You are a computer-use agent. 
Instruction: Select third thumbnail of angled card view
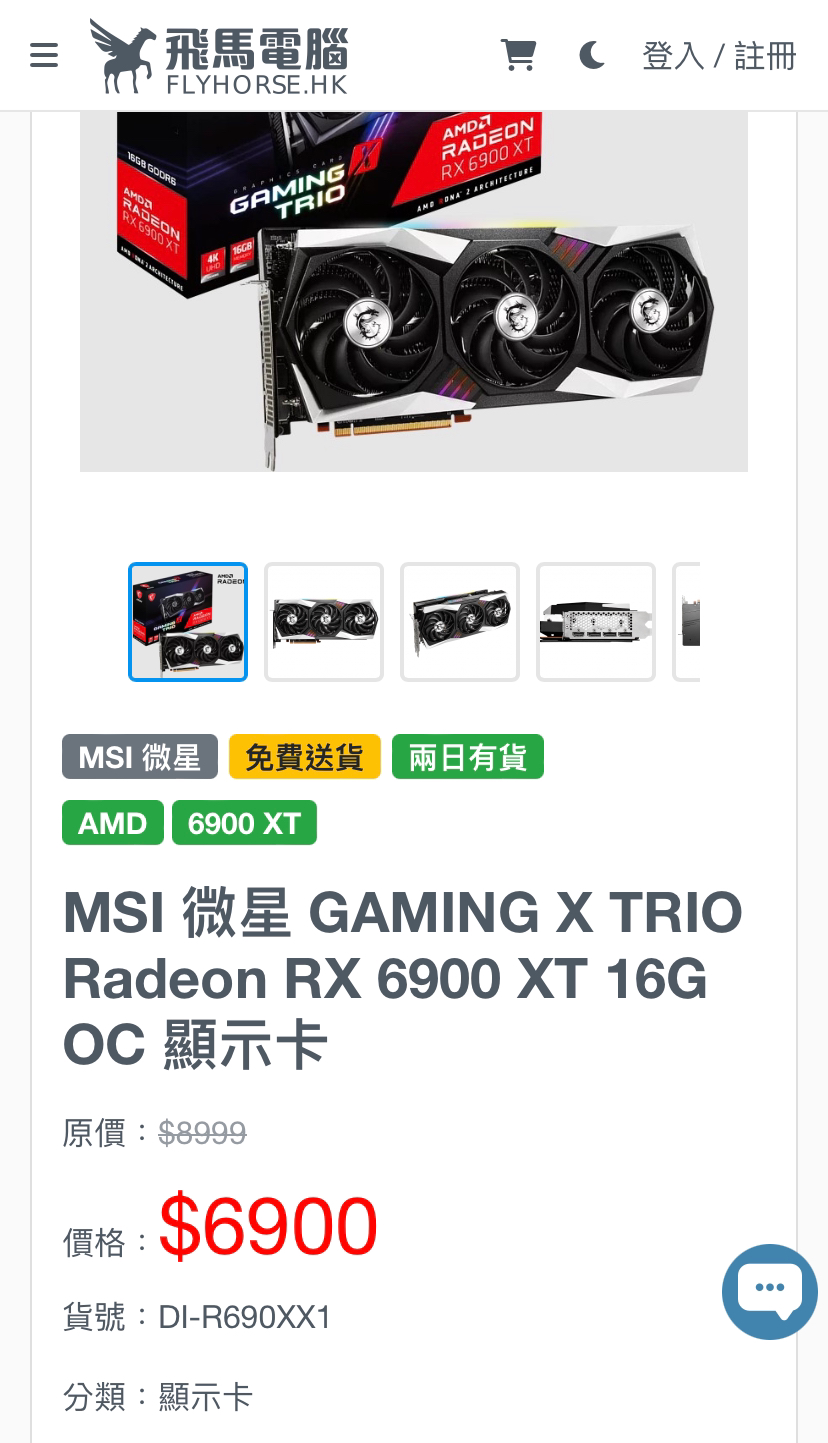click(460, 622)
